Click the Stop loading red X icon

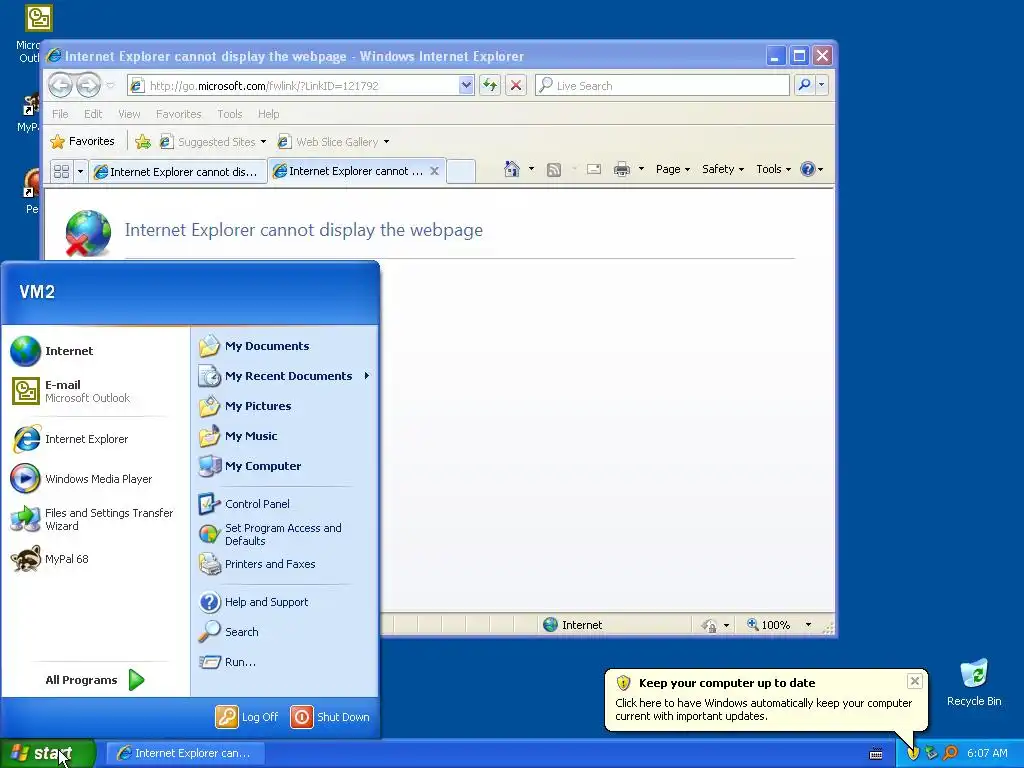click(516, 85)
